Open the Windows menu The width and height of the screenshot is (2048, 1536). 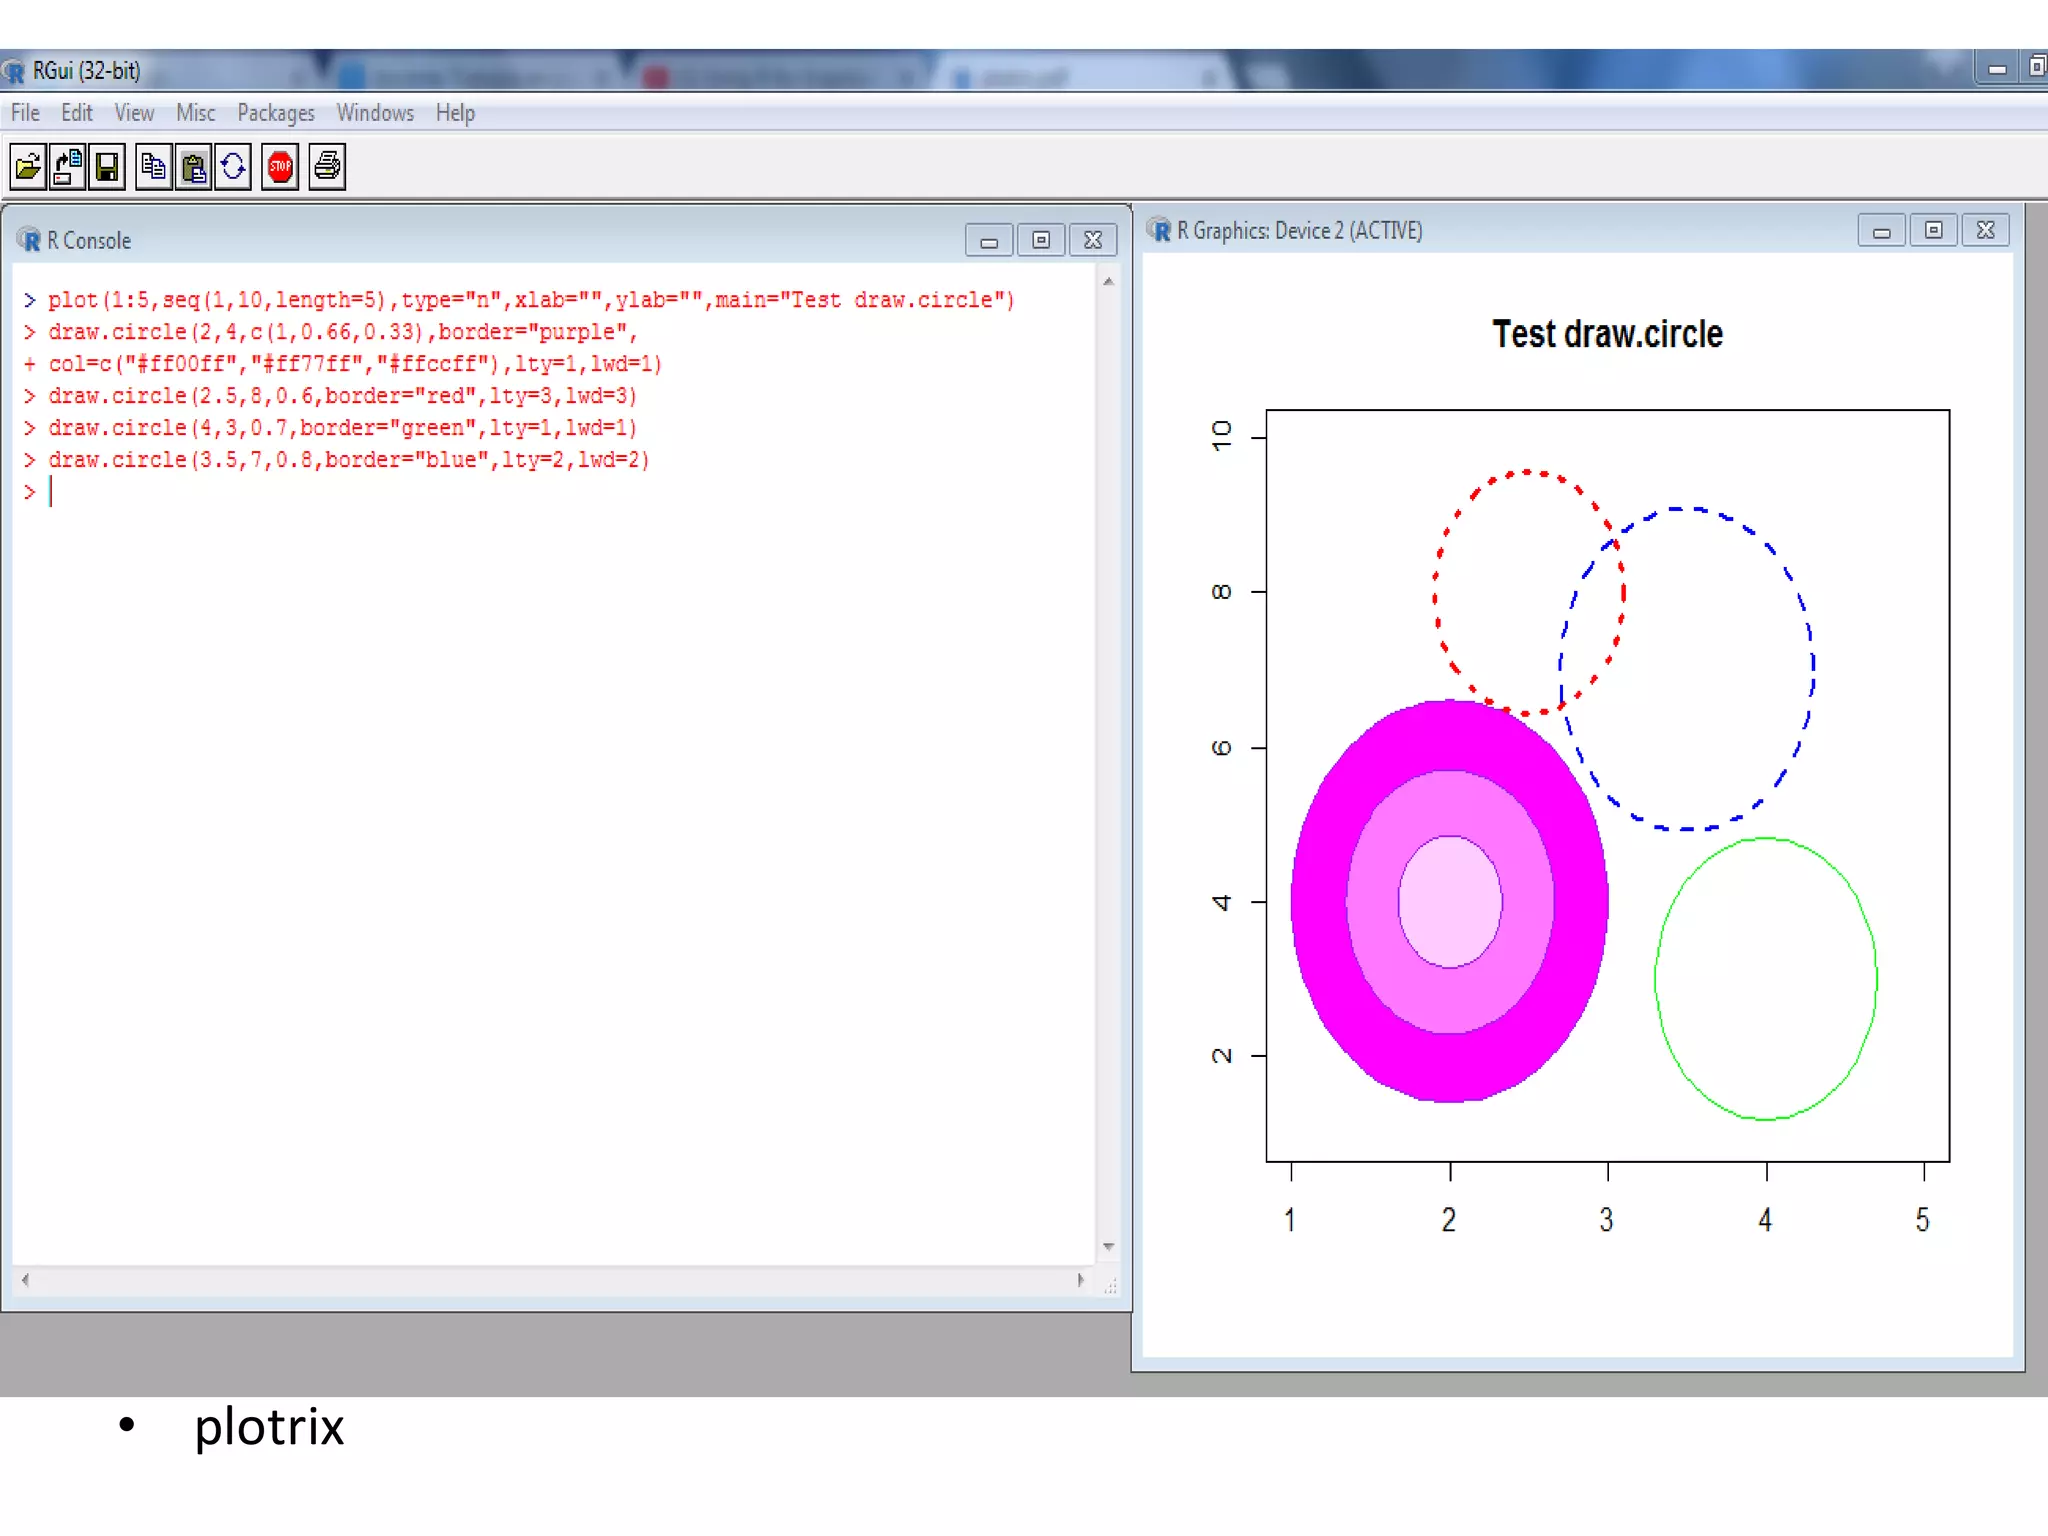click(x=375, y=113)
